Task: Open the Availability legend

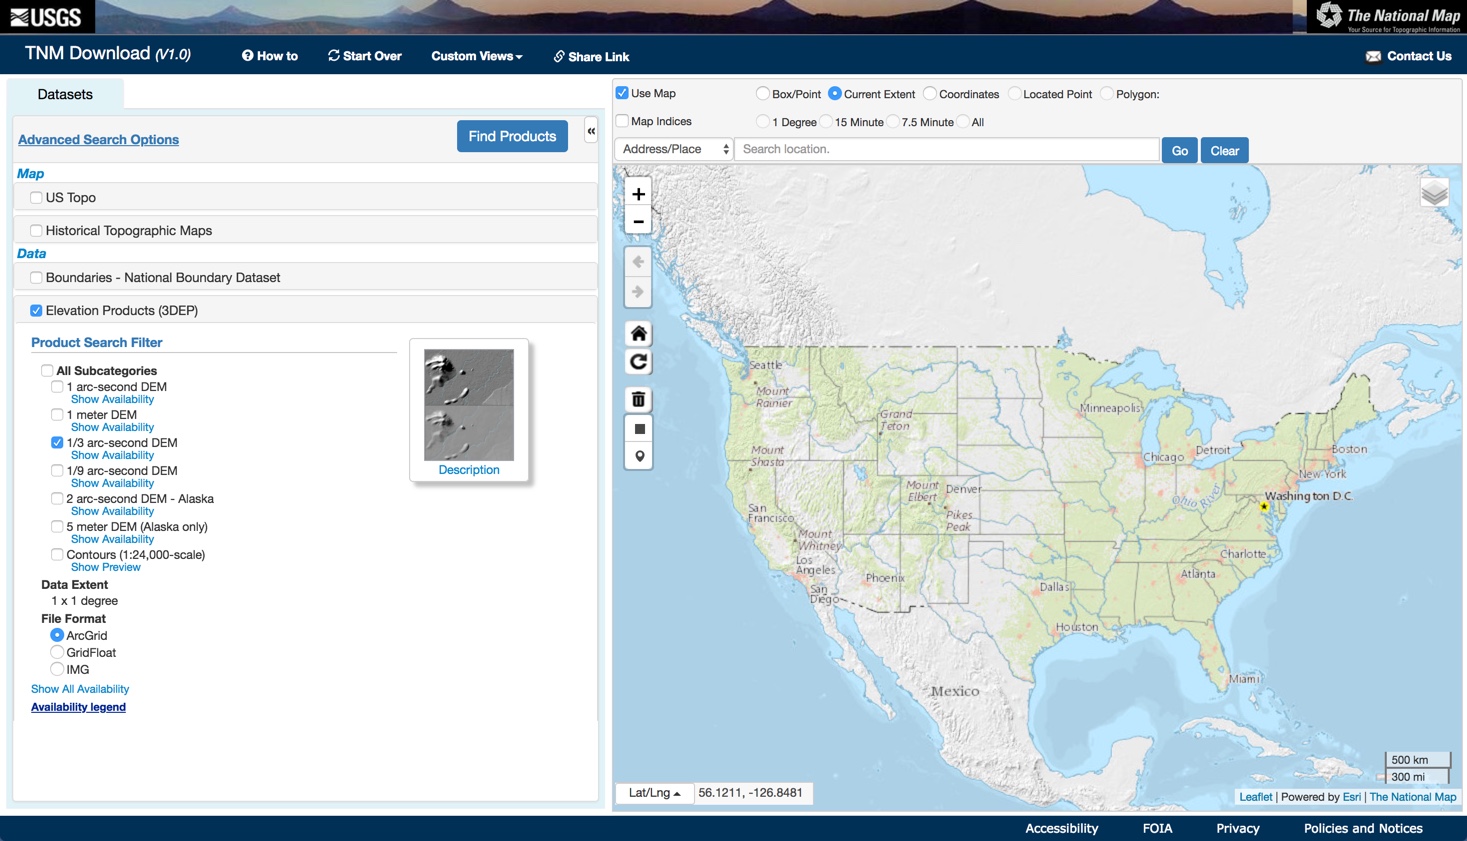Action: 78,707
